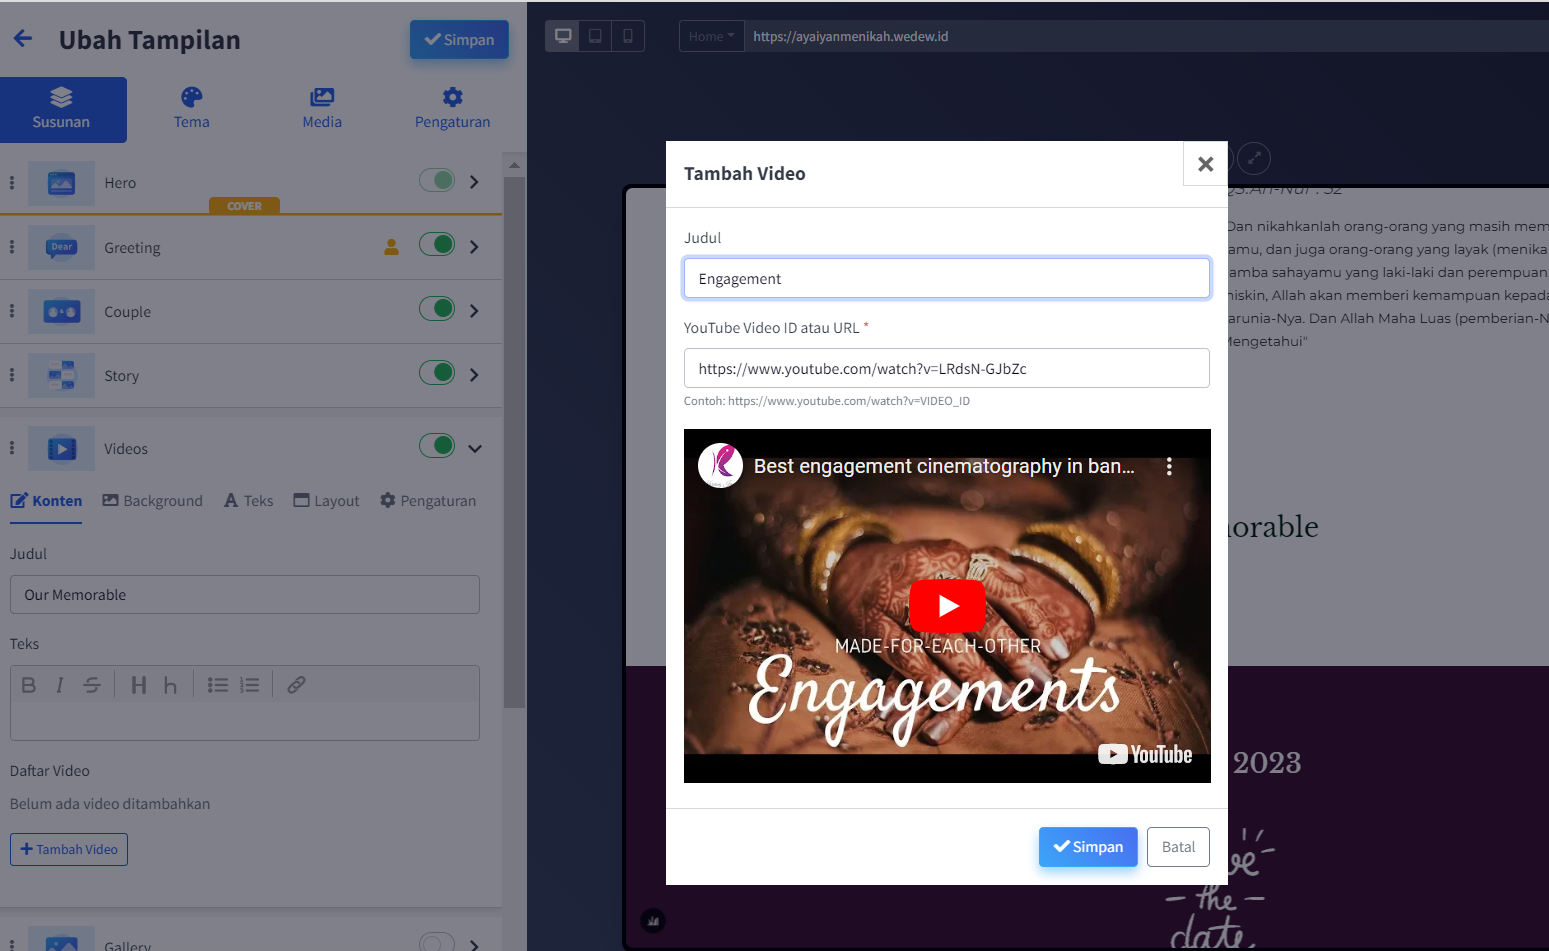Click the Batal button
This screenshot has width=1549, height=951.
(x=1178, y=847)
